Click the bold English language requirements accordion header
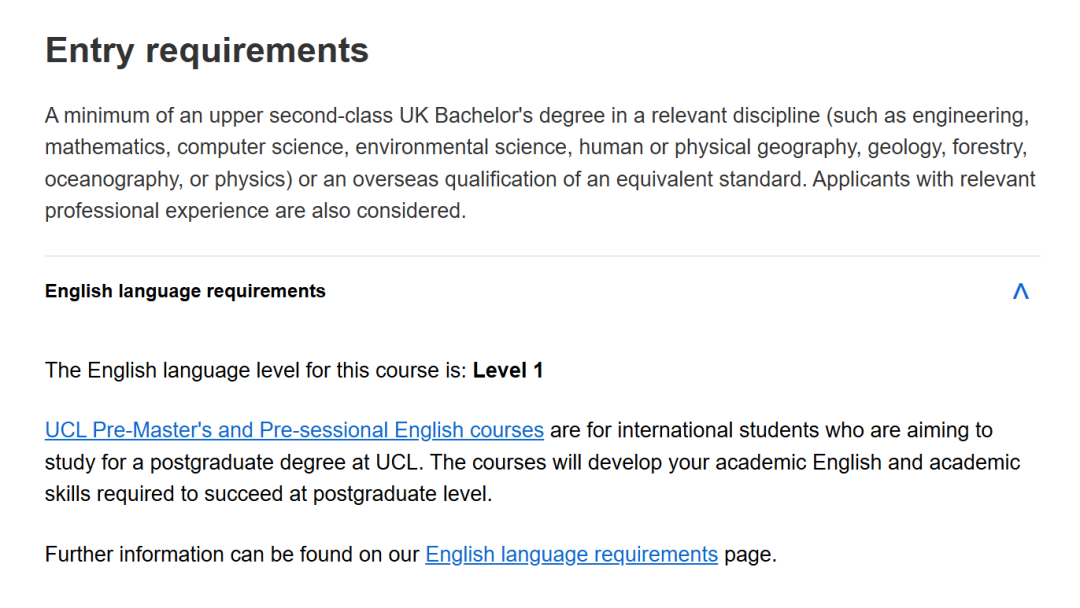The width and height of the screenshot is (1080, 608). point(185,291)
